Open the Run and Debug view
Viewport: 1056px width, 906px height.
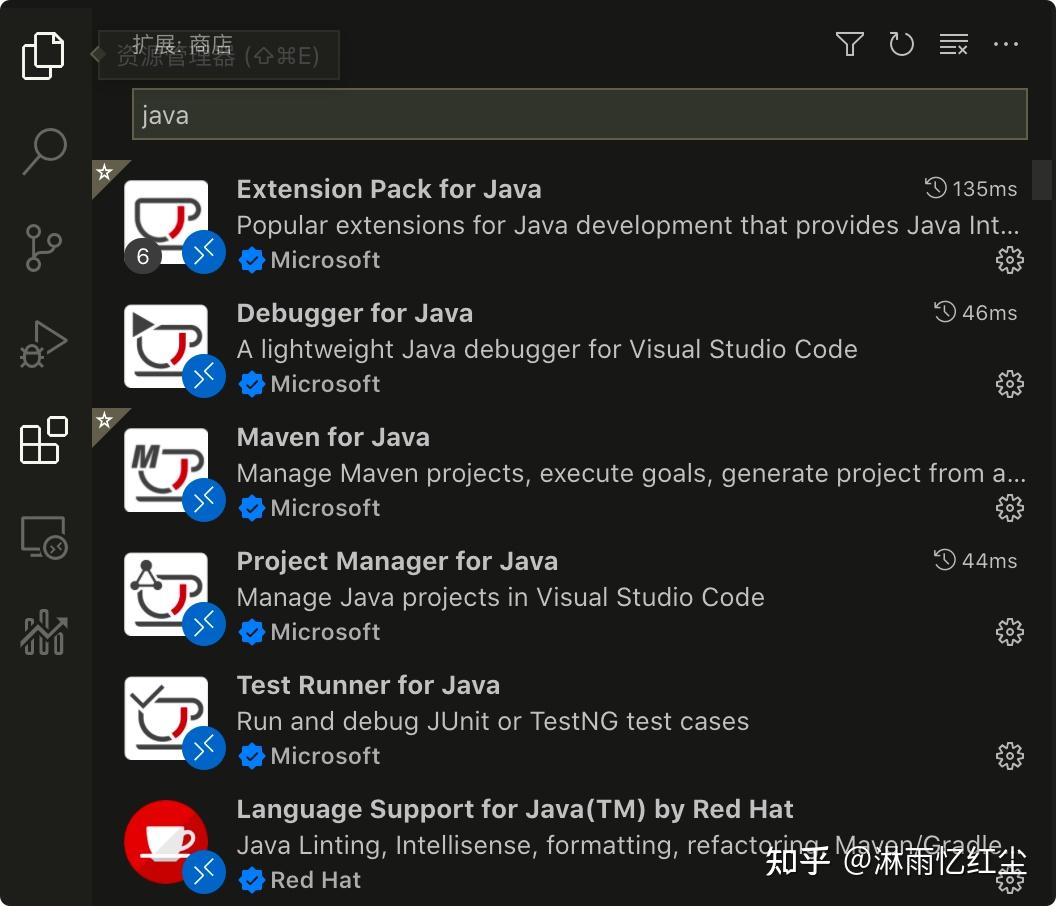tap(44, 344)
